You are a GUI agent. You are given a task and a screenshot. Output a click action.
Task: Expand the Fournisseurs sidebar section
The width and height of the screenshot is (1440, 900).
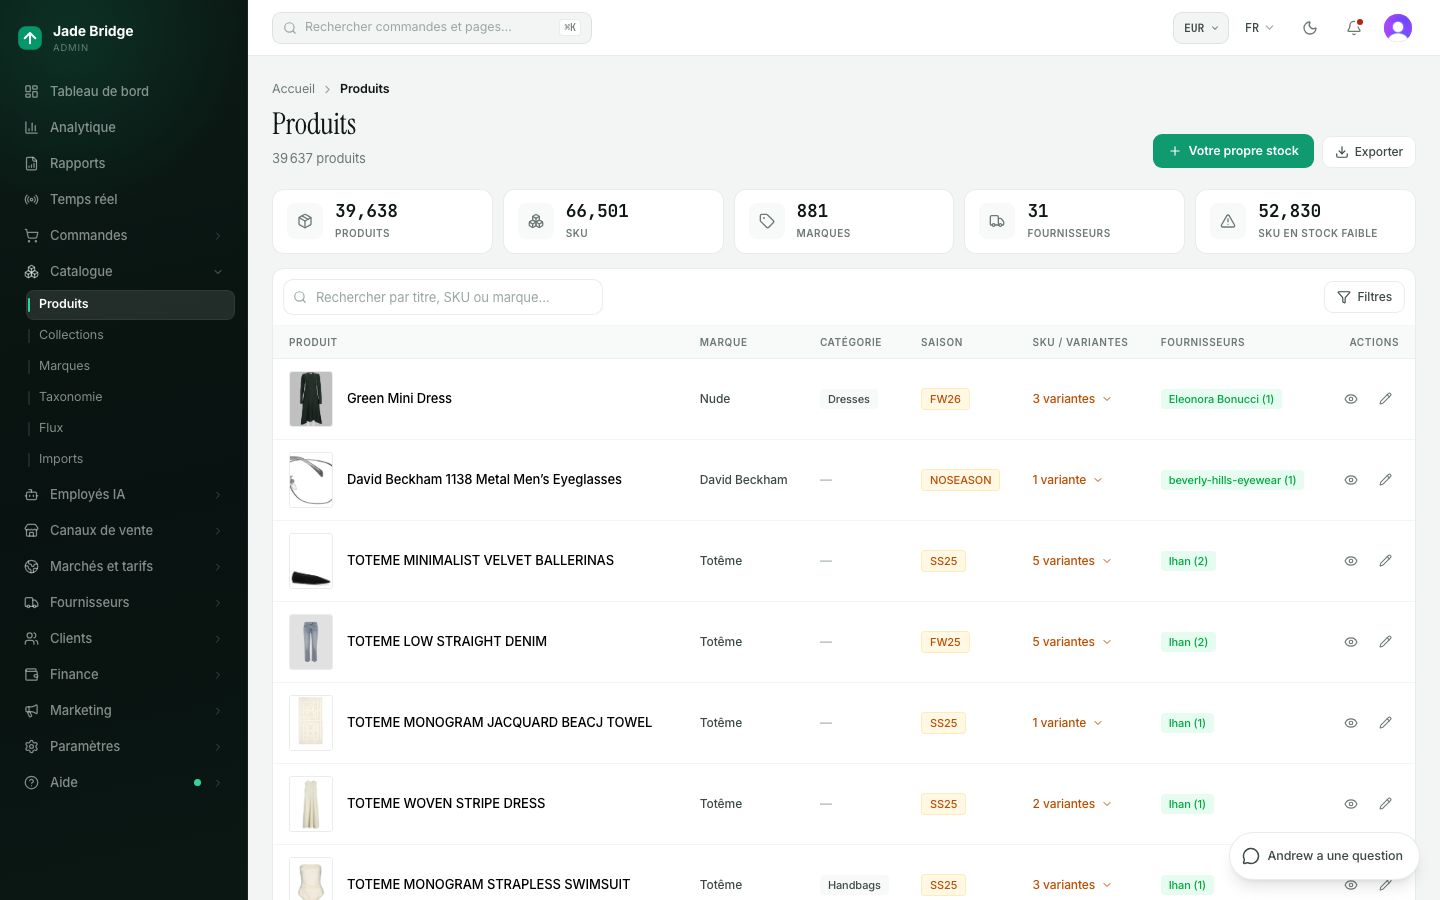[124, 602]
